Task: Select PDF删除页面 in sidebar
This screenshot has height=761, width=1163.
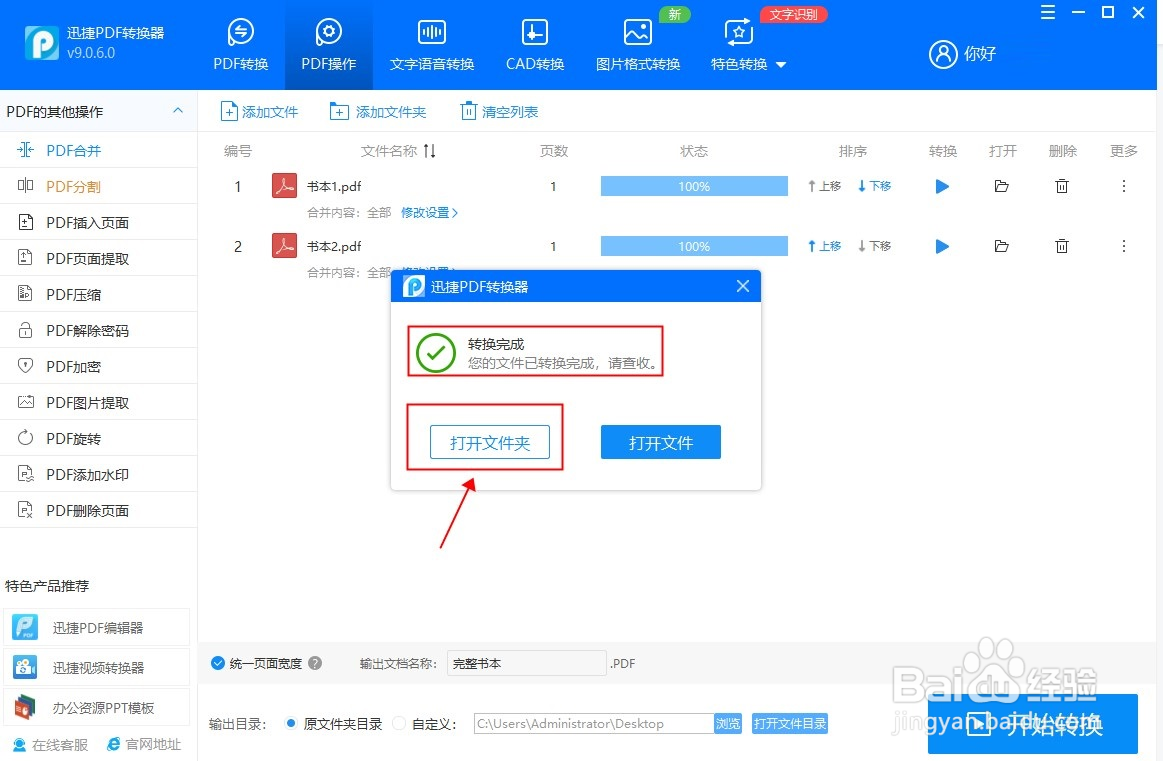Action: point(99,510)
